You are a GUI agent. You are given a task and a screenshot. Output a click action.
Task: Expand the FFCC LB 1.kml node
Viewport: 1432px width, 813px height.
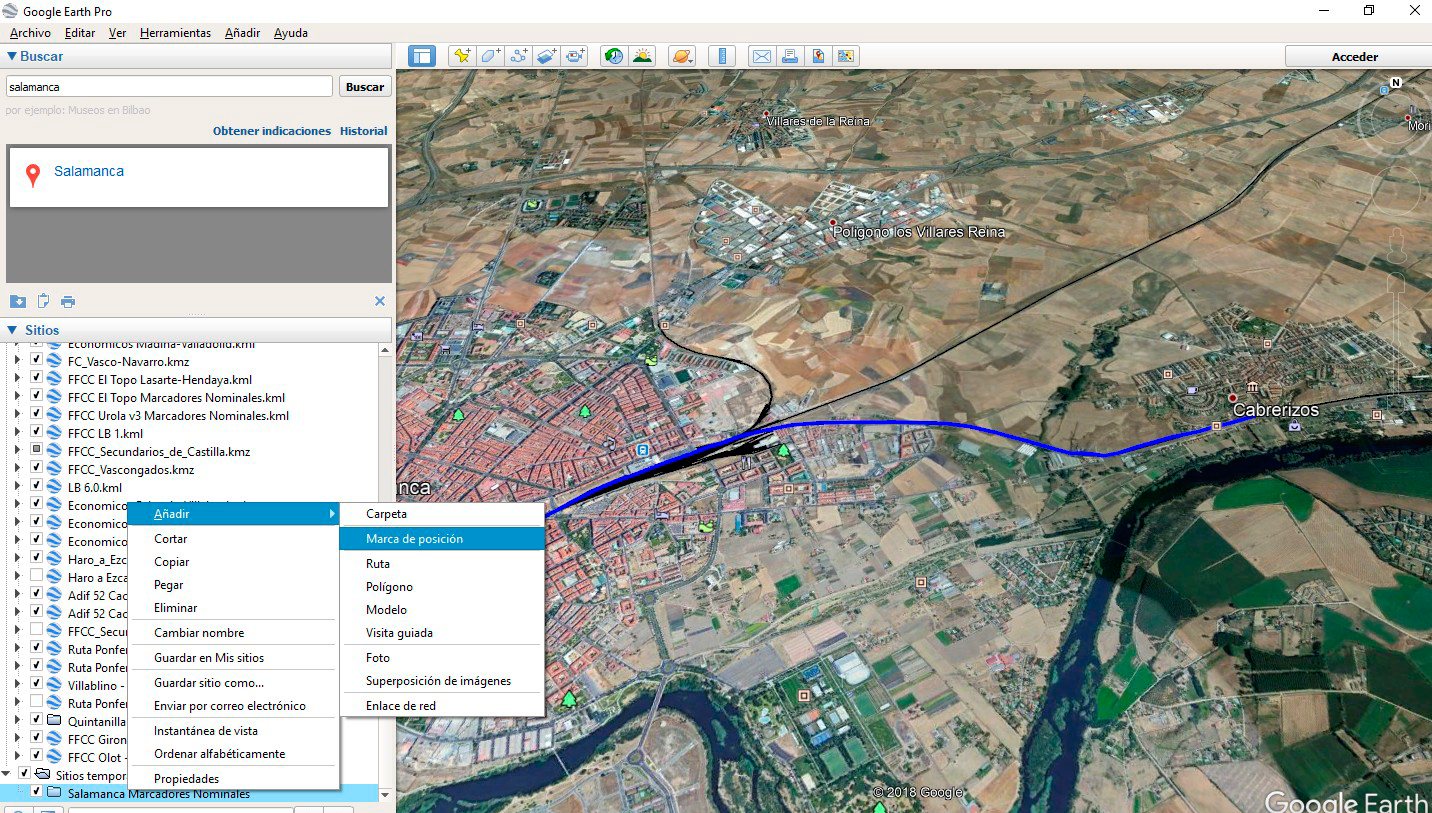(x=16, y=433)
